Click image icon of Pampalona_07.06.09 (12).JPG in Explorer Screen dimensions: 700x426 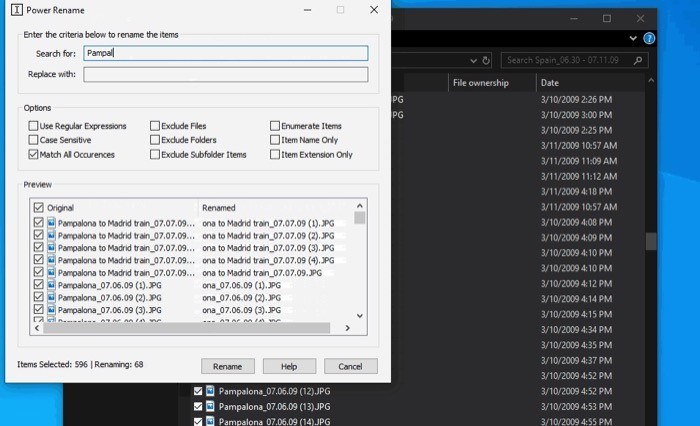(x=210, y=391)
